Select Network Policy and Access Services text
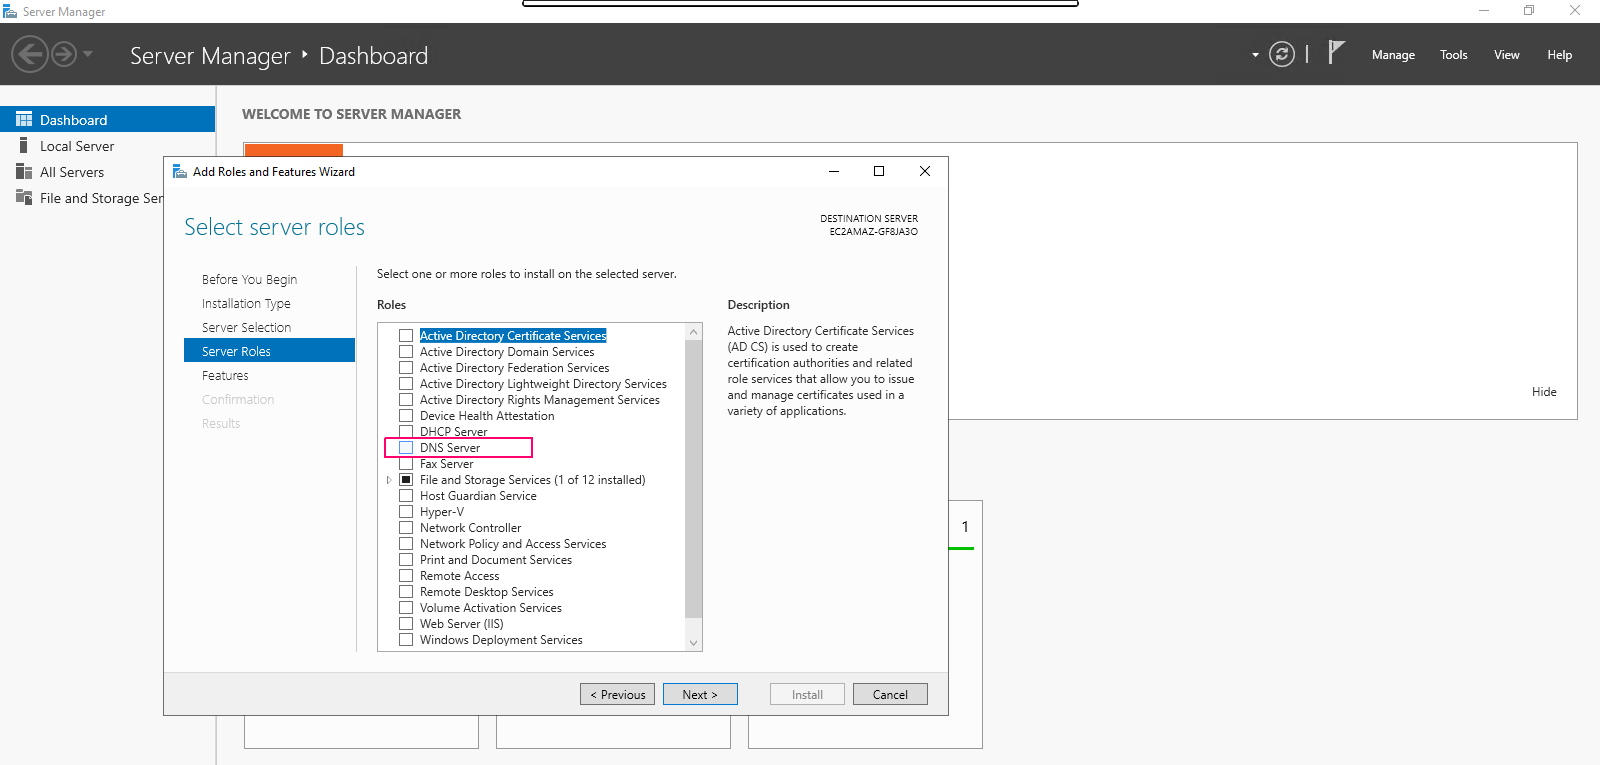Screen dimensions: 1600x765 (x=513, y=544)
